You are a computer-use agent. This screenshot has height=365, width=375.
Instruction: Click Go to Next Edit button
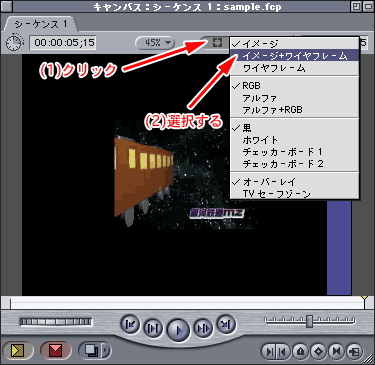[x=226, y=324]
